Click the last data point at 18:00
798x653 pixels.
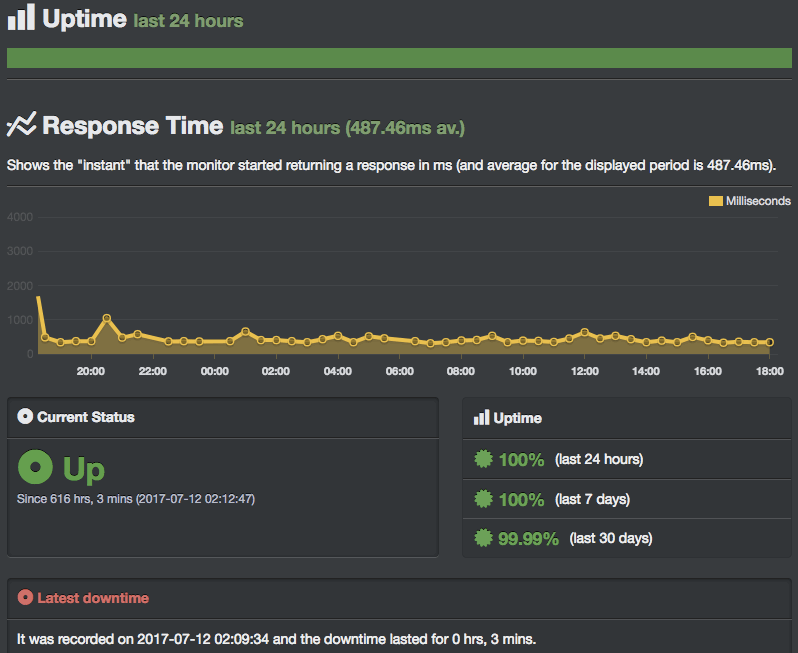tap(770, 342)
